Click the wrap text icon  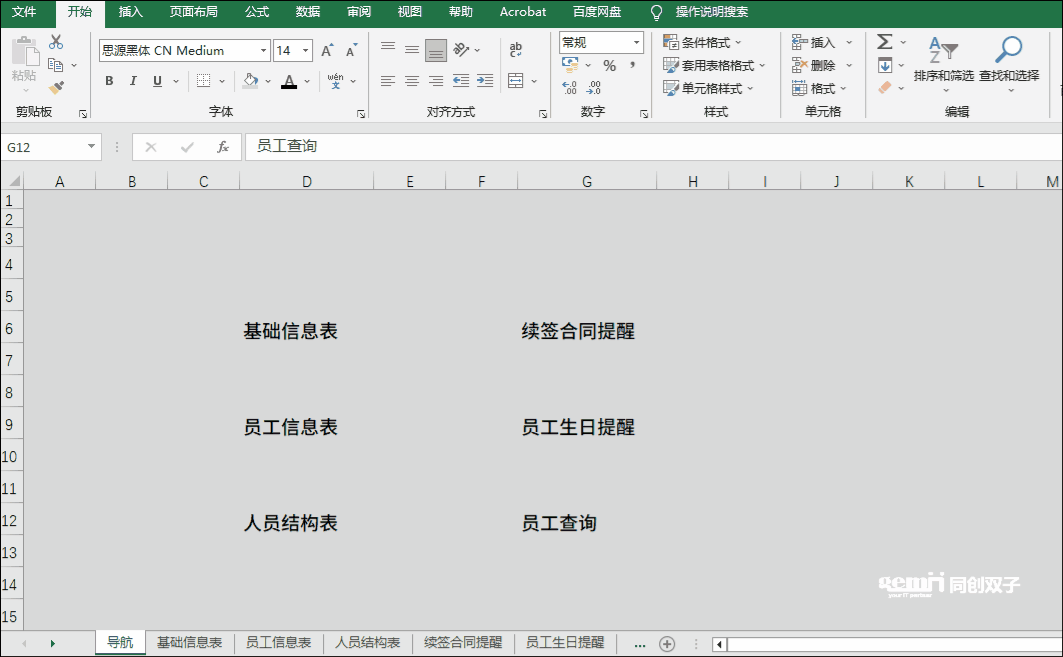[x=516, y=50]
